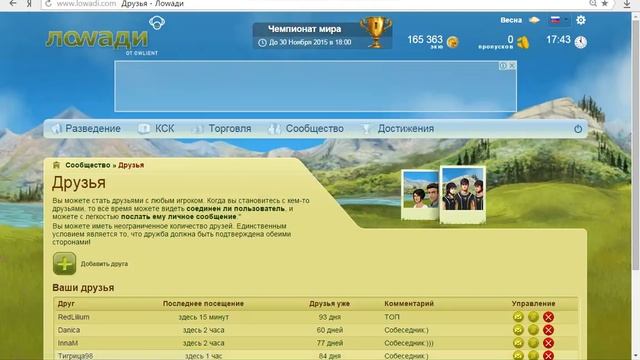Open RedLilium's profile

click(73, 317)
